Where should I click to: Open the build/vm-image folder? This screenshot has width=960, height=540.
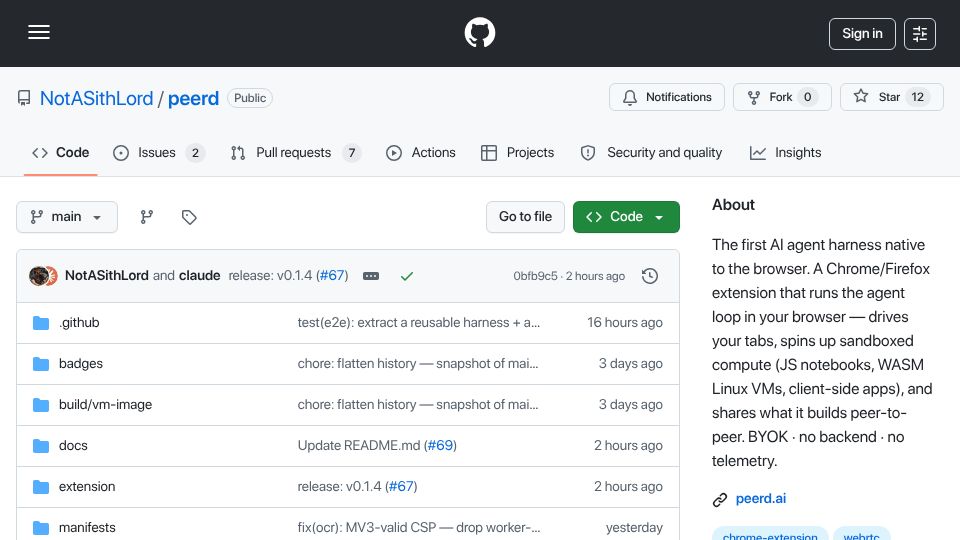click(x=105, y=405)
